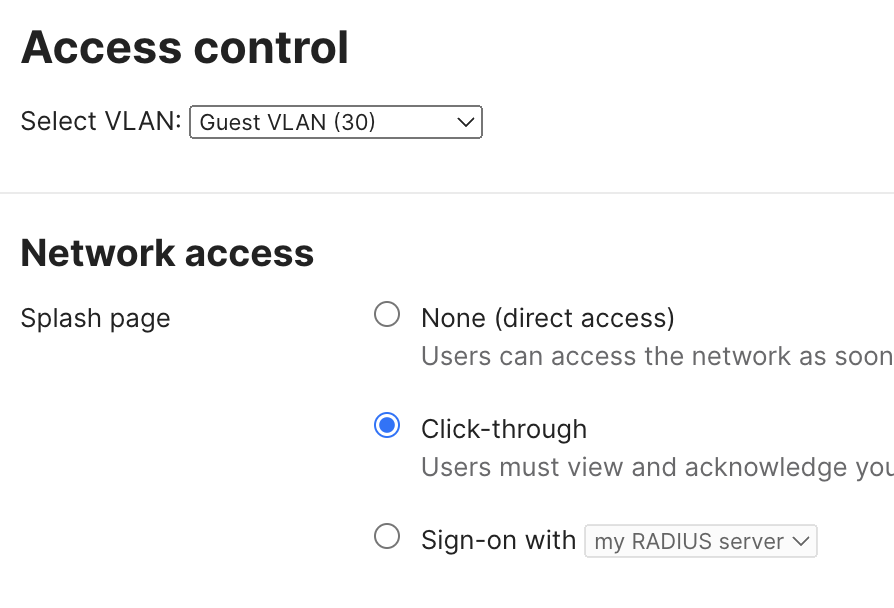The height and width of the screenshot is (608, 894).
Task: Click the "None (direct access)" option label
Action: point(547,317)
